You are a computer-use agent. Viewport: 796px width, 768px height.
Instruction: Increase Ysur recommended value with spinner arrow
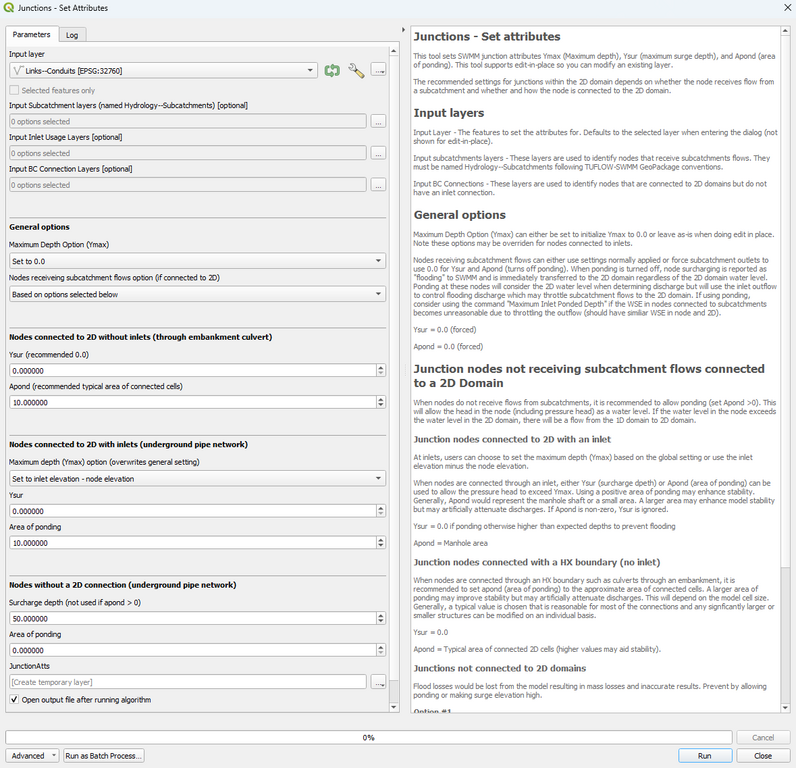[x=380, y=367]
